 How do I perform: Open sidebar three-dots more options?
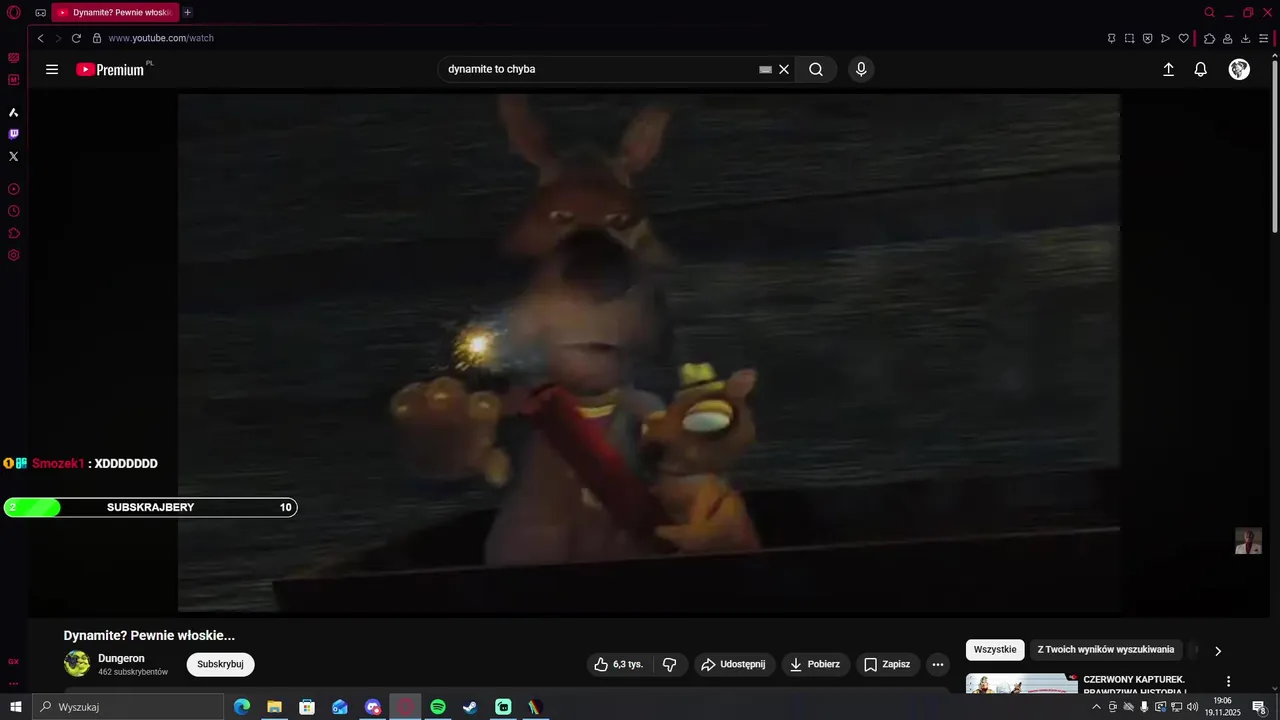coord(14,684)
